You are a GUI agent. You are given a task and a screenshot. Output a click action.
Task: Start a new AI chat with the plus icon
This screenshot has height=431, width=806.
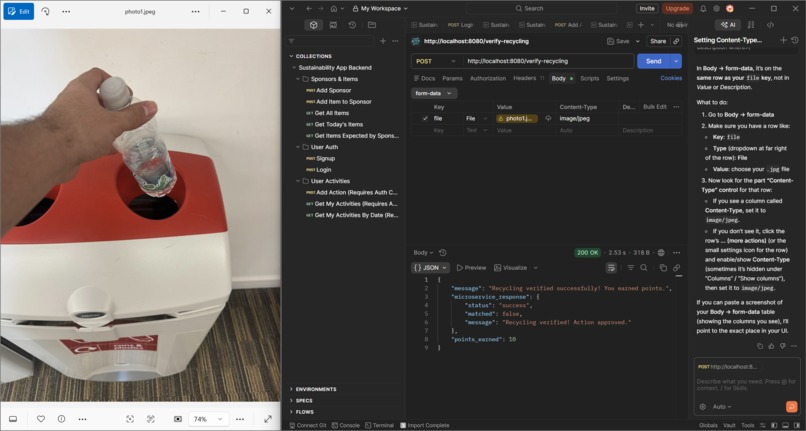783,40
